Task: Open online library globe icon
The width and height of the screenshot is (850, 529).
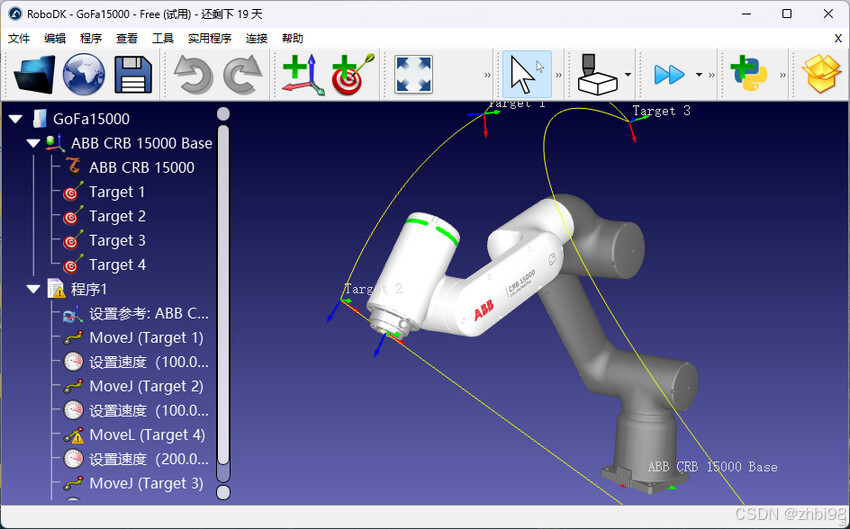Action: pyautogui.click(x=83, y=74)
